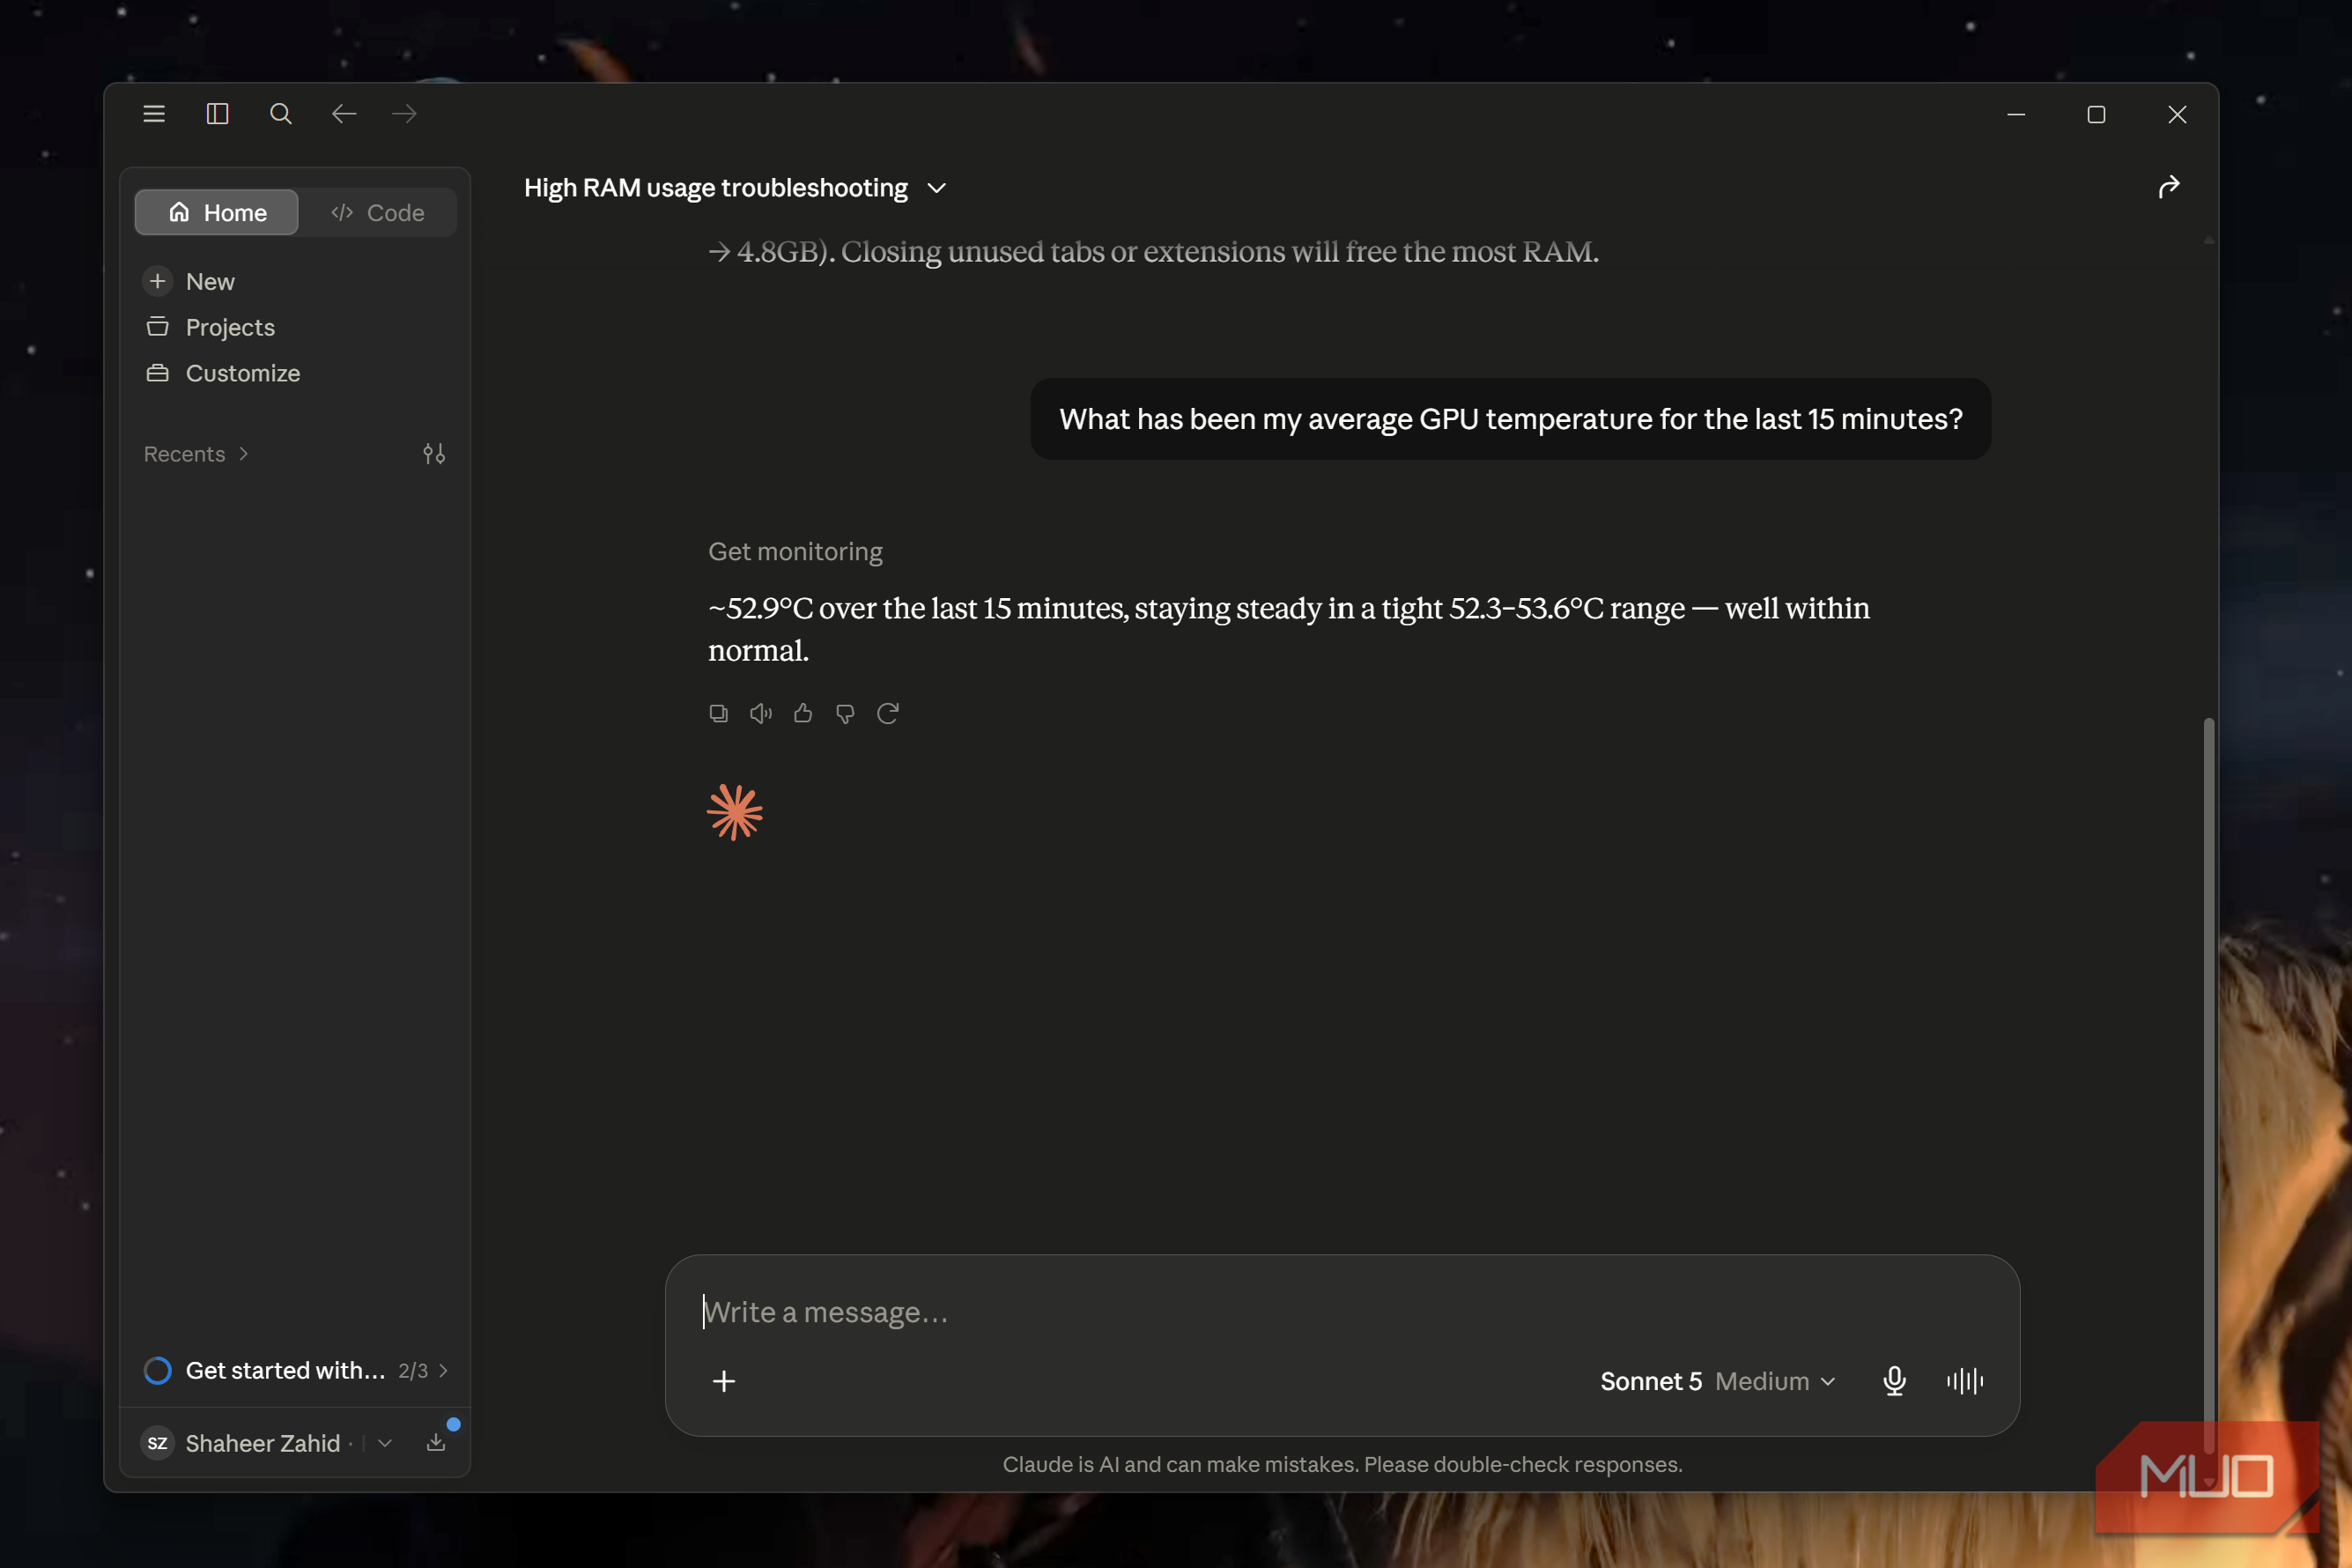Start voice mode with the waveform icon
The height and width of the screenshot is (1568, 2352).
point(1965,1381)
